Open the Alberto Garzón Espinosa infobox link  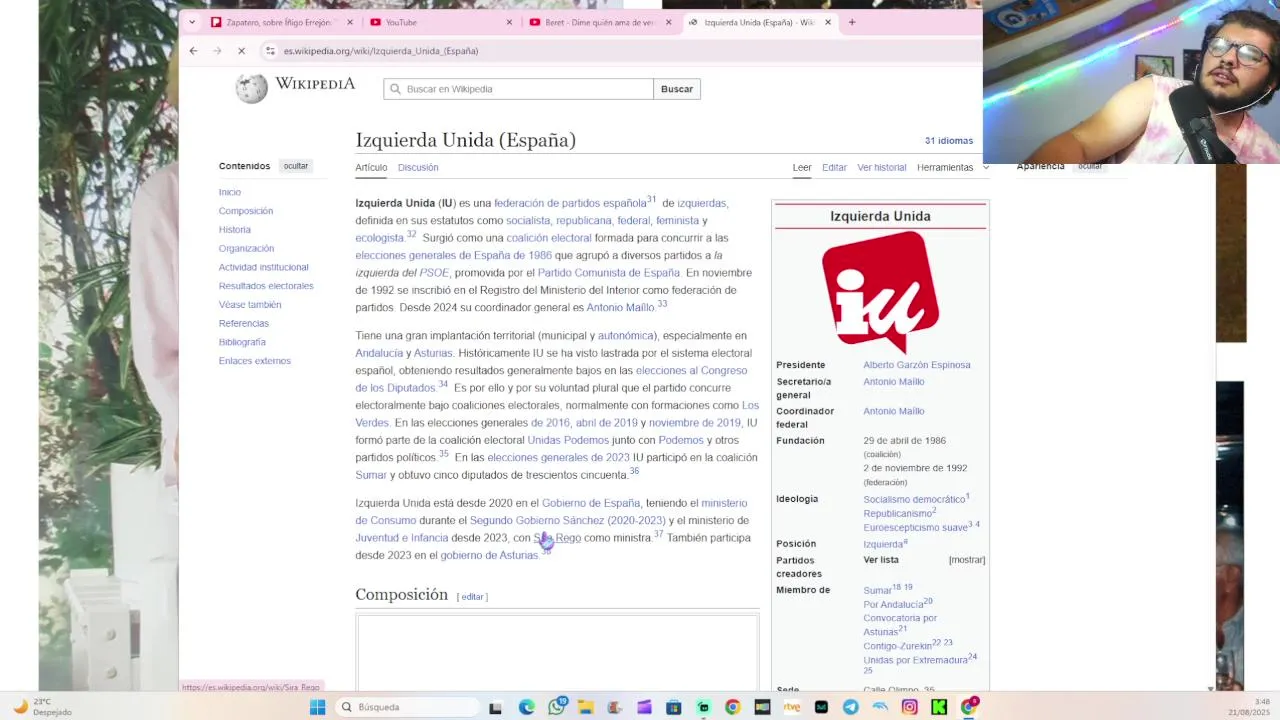(x=917, y=365)
